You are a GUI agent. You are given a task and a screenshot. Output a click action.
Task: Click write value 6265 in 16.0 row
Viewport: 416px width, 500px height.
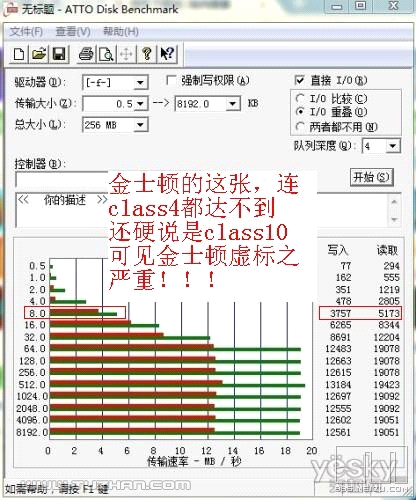pyautogui.click(x=341, y=325)
